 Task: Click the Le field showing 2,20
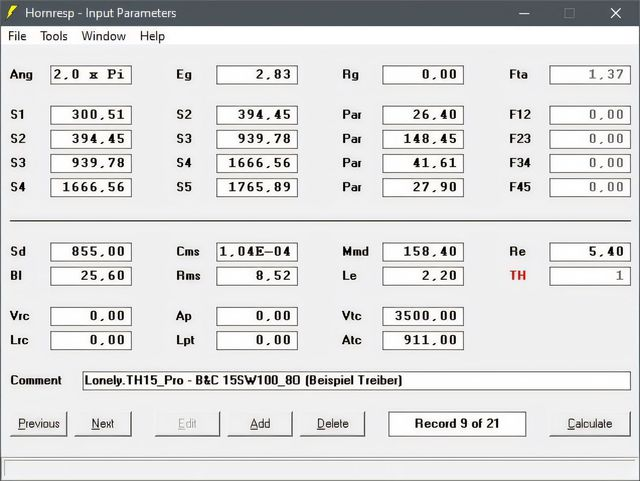coord(423,276)
